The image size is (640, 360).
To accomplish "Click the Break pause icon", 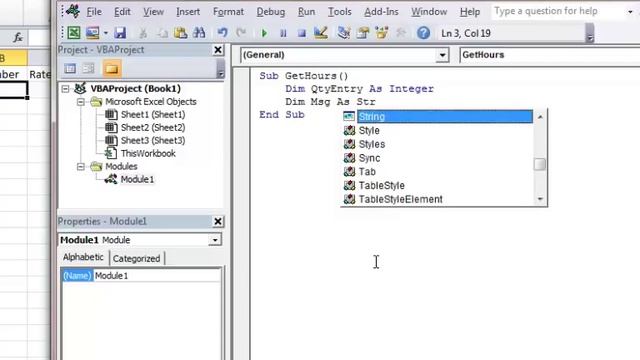I will click(283, 33).
